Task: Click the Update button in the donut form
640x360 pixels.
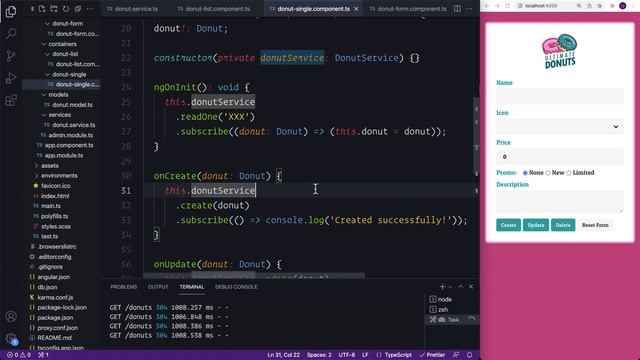Action: pos(536,225)
